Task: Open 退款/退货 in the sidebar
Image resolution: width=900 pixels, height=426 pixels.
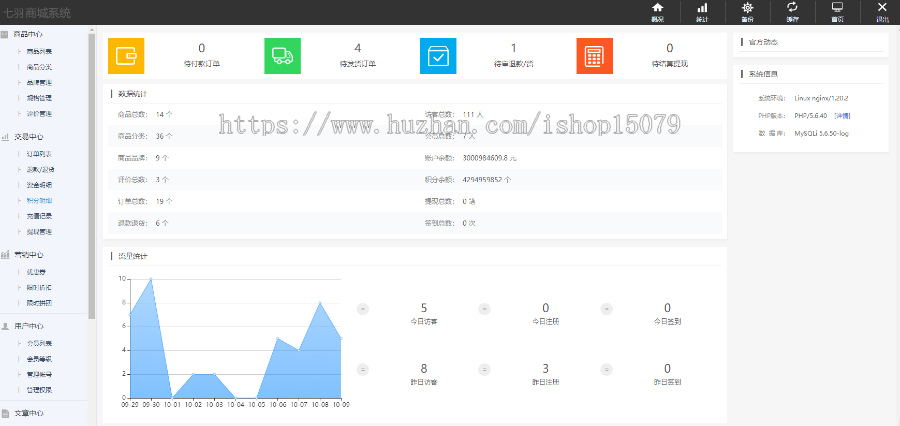Action: tap(40, 170)
